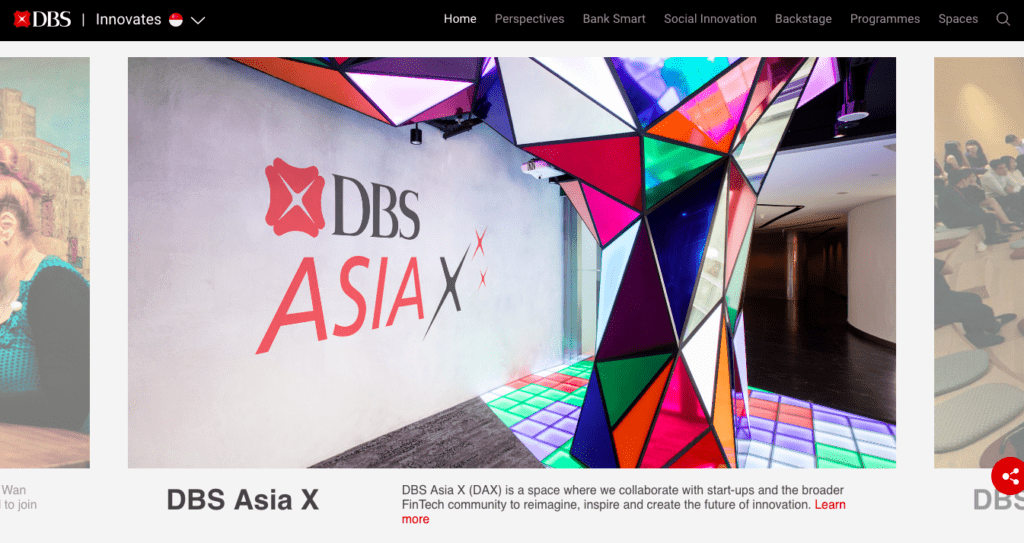Click the DBS Asia X heading
The image size is (1024, 543).
point(243,500)
